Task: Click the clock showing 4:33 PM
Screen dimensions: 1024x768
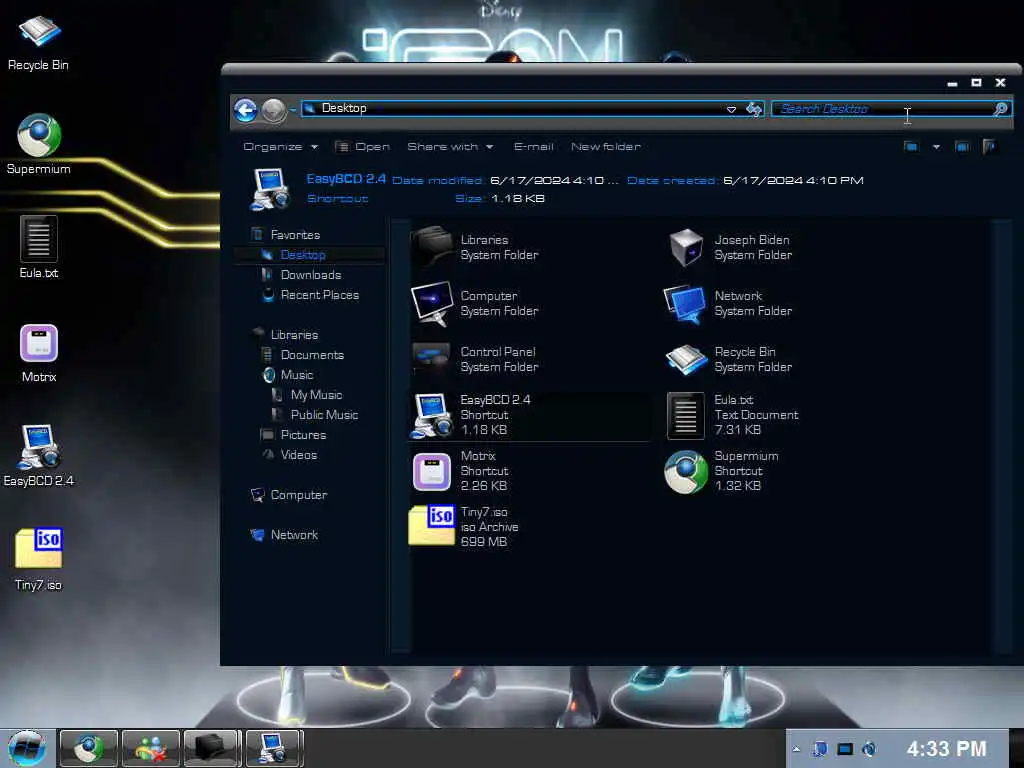Action: click(x=946, y=748)
